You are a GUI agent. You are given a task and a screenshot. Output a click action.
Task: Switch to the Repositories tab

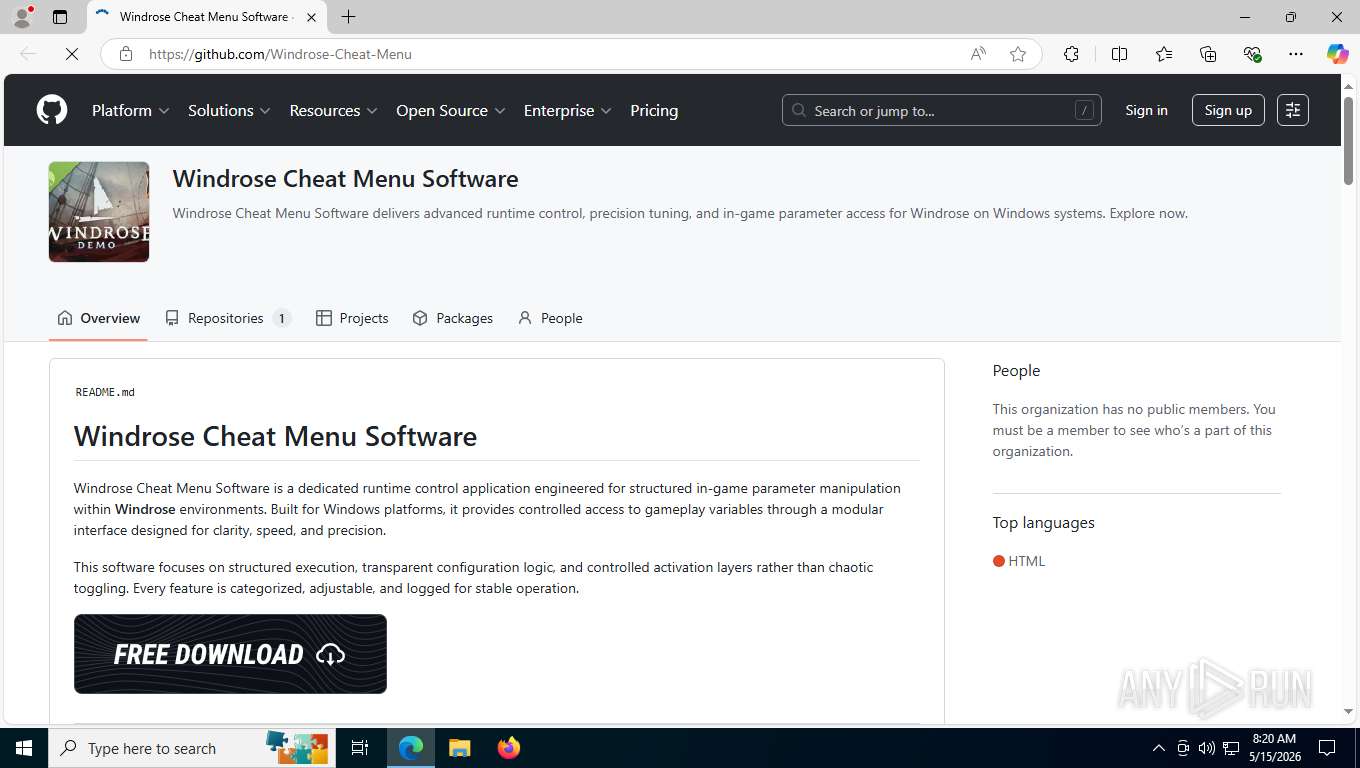pyautogui.click(x=228, y=318)
